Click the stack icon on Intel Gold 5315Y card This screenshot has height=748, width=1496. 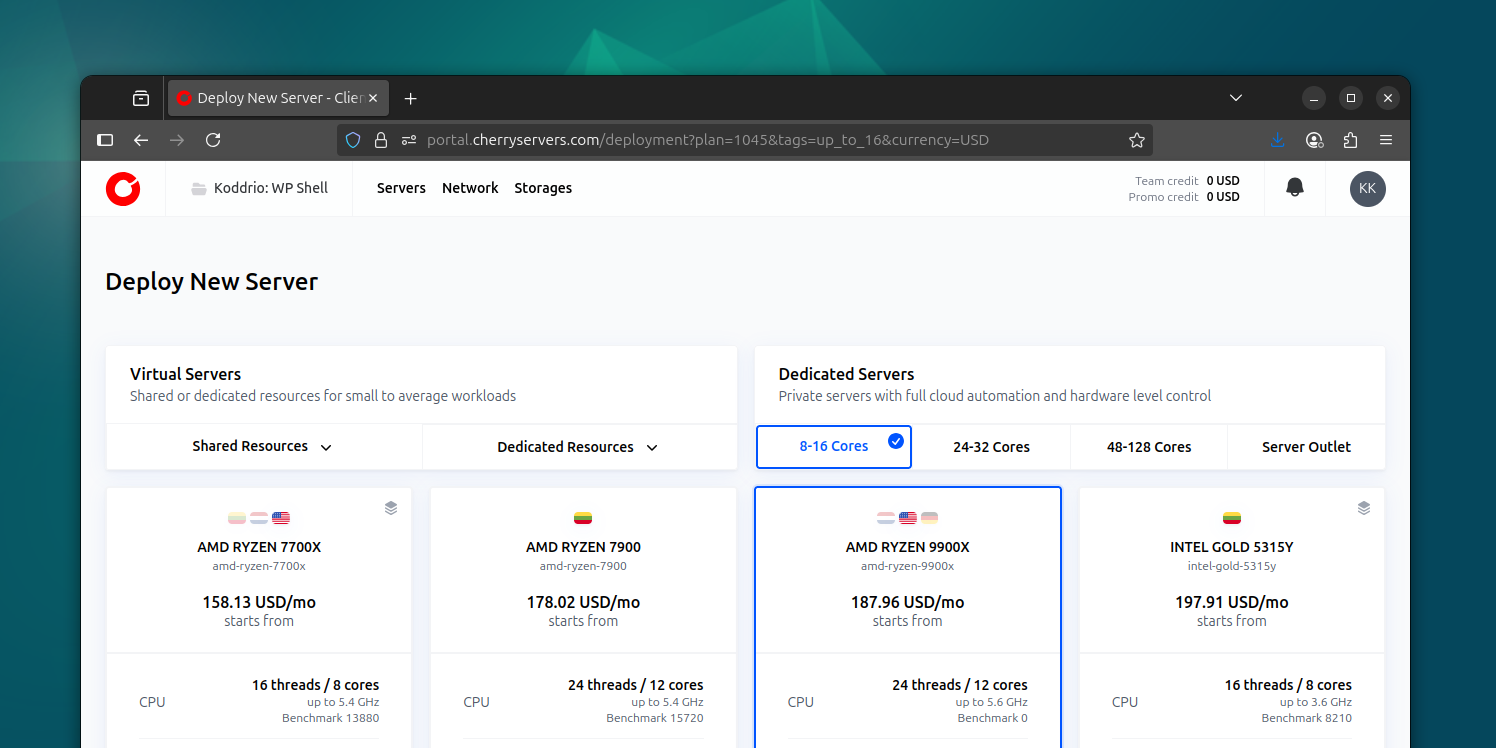click(1364, 508)
